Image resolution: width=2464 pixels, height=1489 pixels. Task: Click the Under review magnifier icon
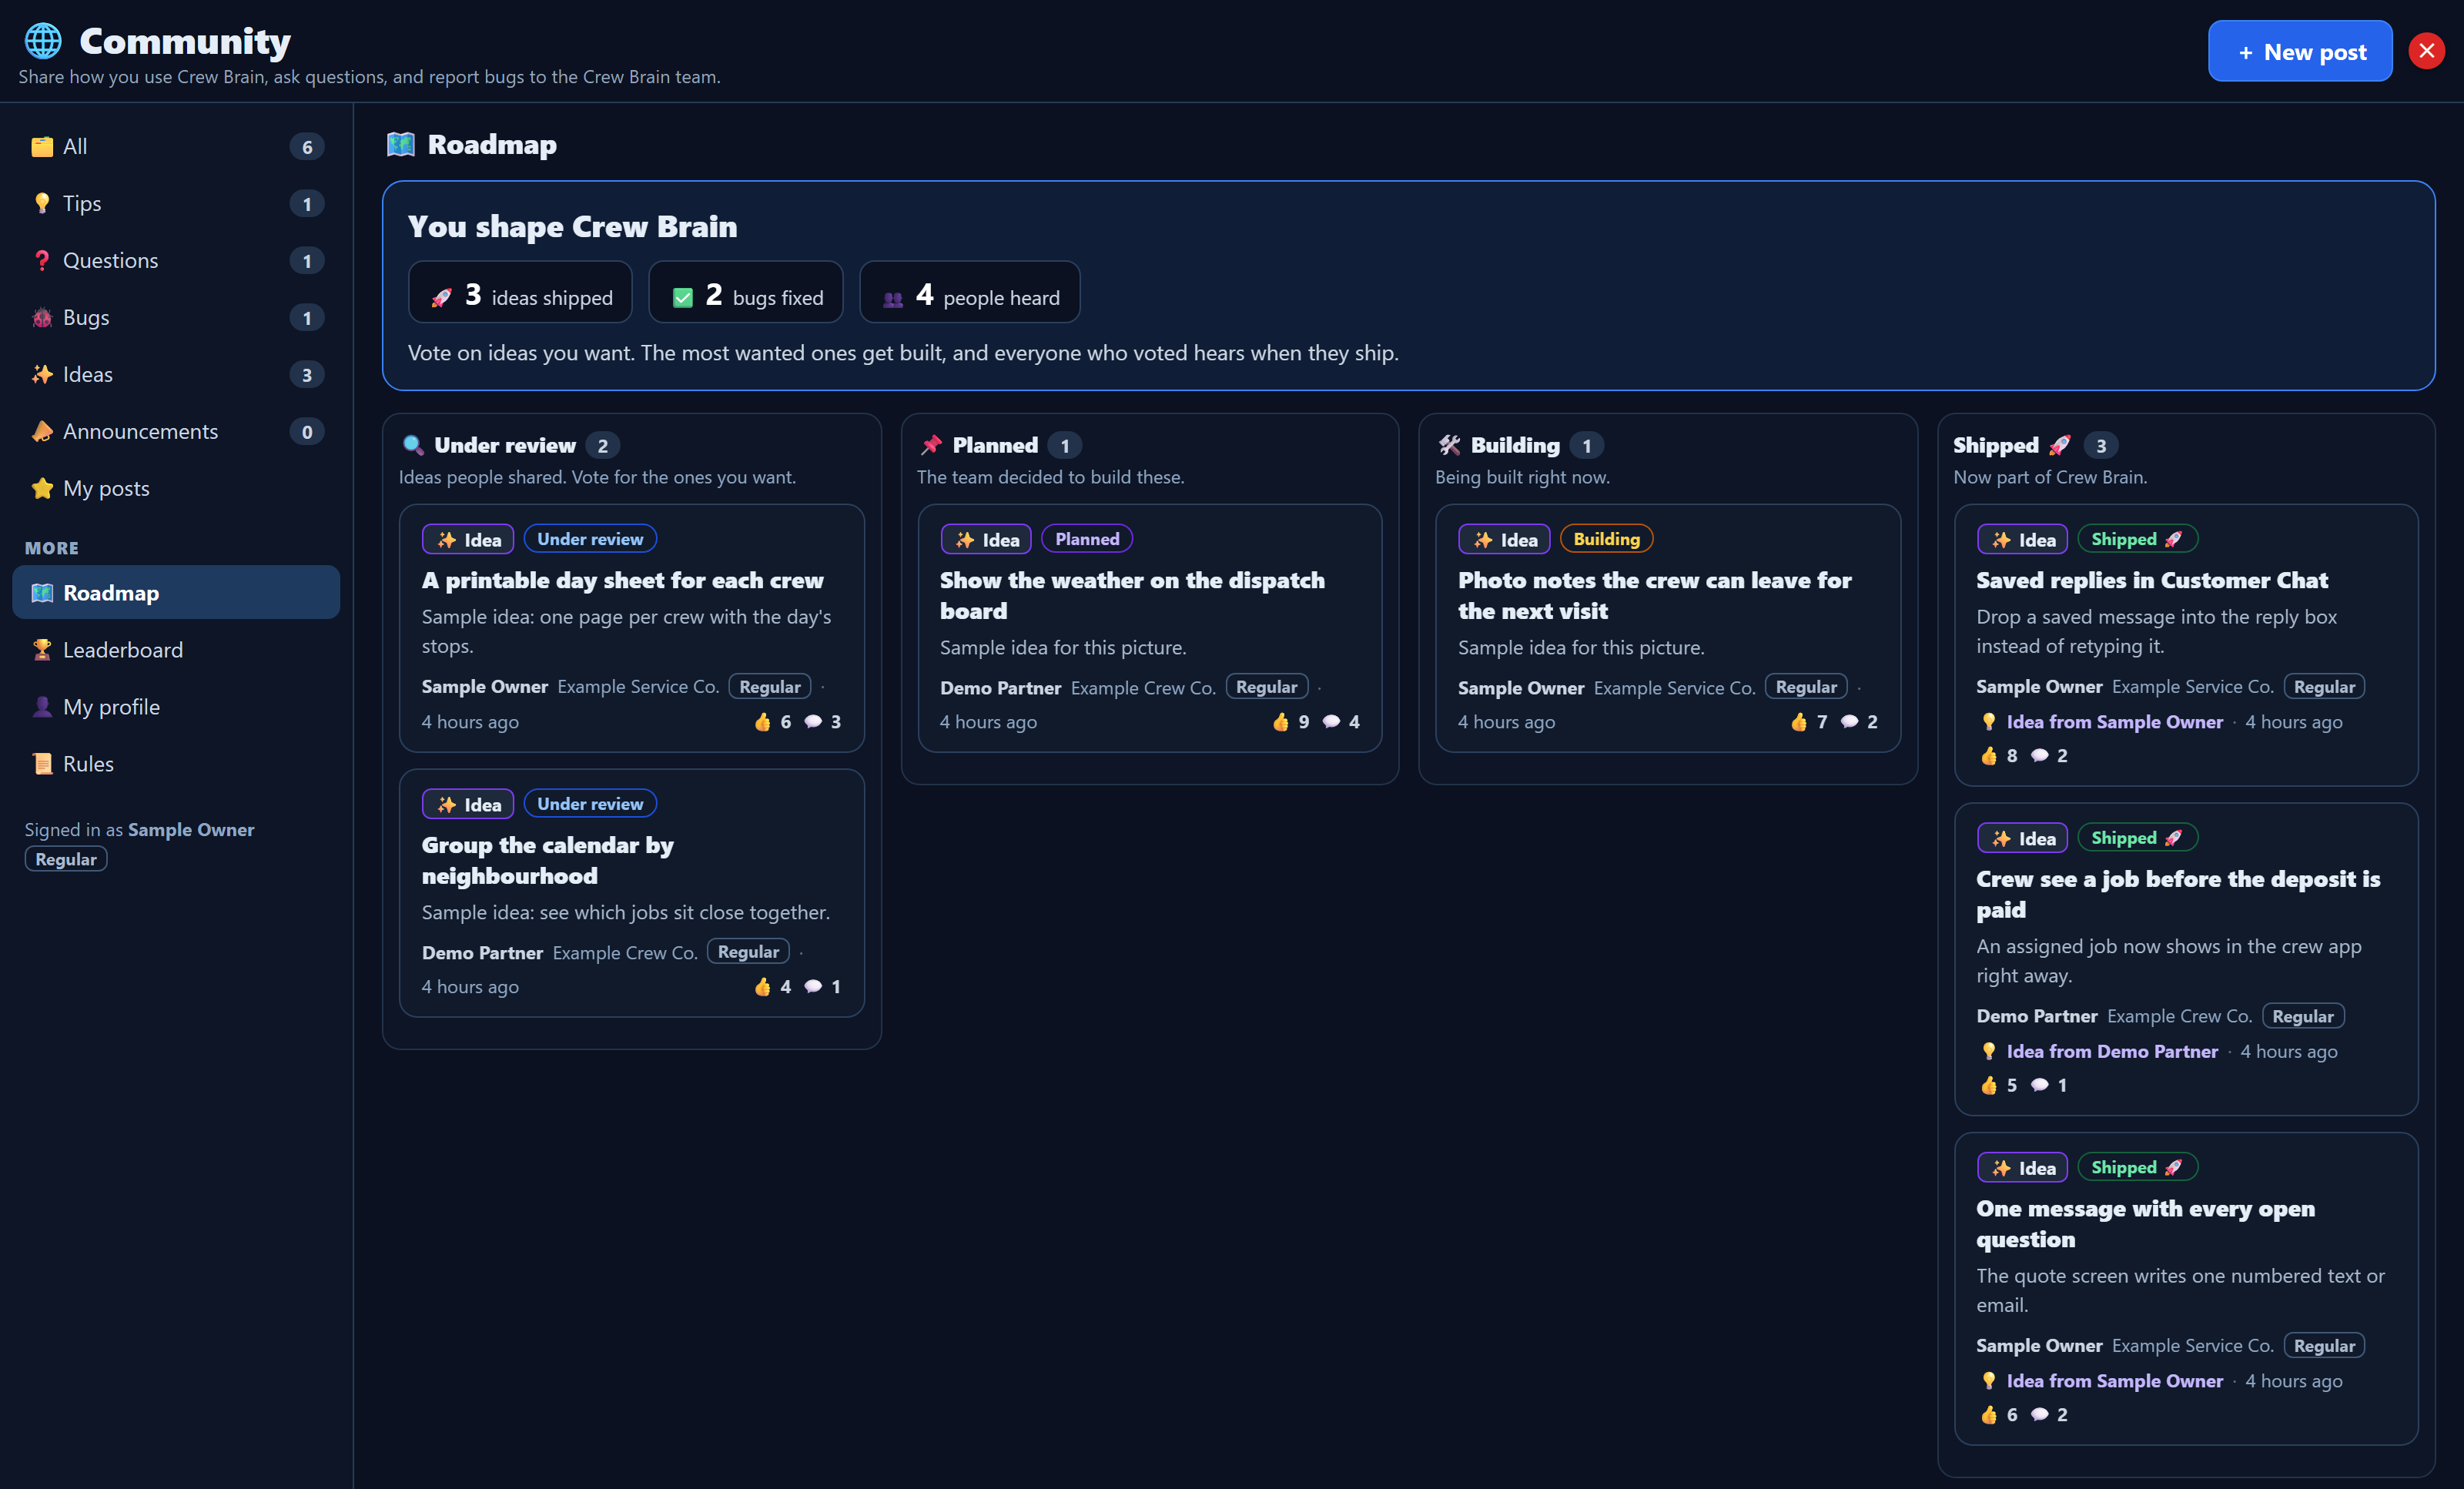(x=412, y=446)
